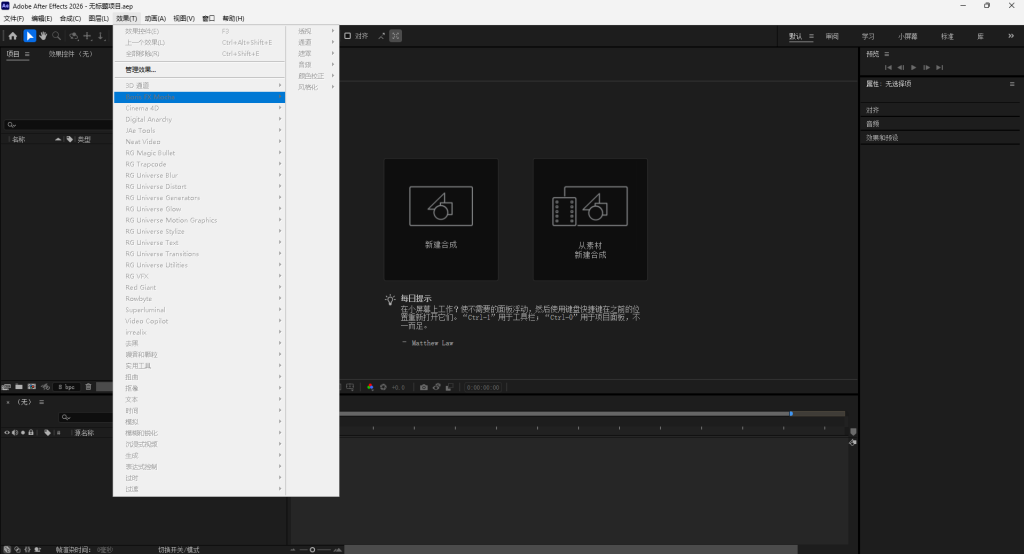Open the 项目 panel hamburger menu
This screenshot has height=554, width=1024.
pos(27,54)
